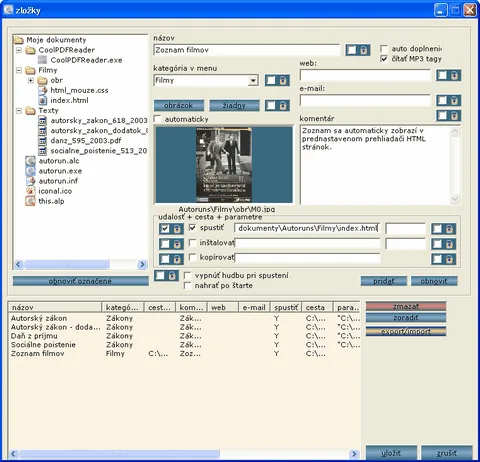The image size is (480, 462).
Task: Click the film poster image preview
Action: pos(224,165)
